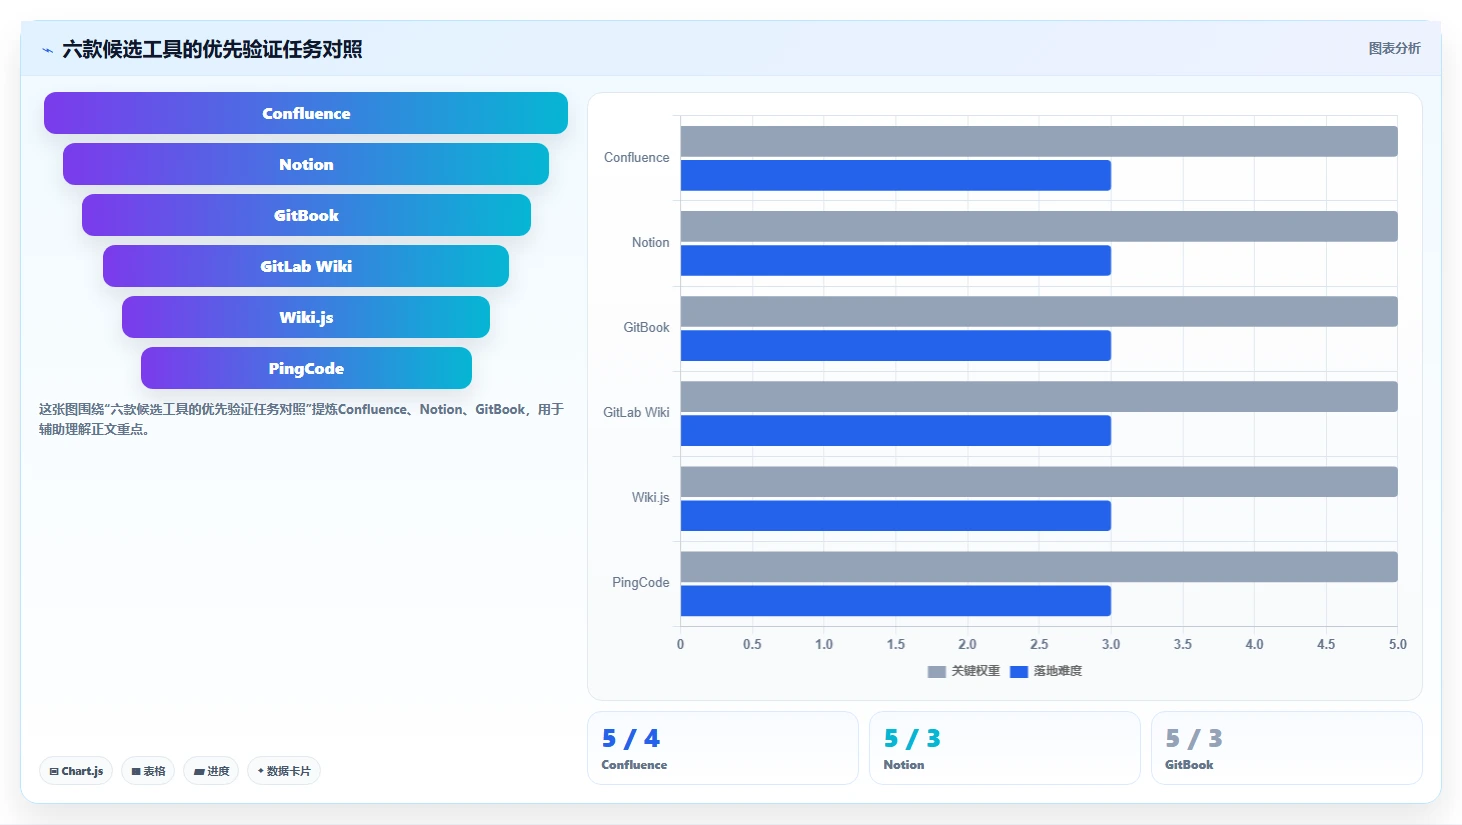Image resolution: width=1462 pixels, height=825 pixels.
Task: Select the PingCode funnel bar
Action: pos(306,368)
